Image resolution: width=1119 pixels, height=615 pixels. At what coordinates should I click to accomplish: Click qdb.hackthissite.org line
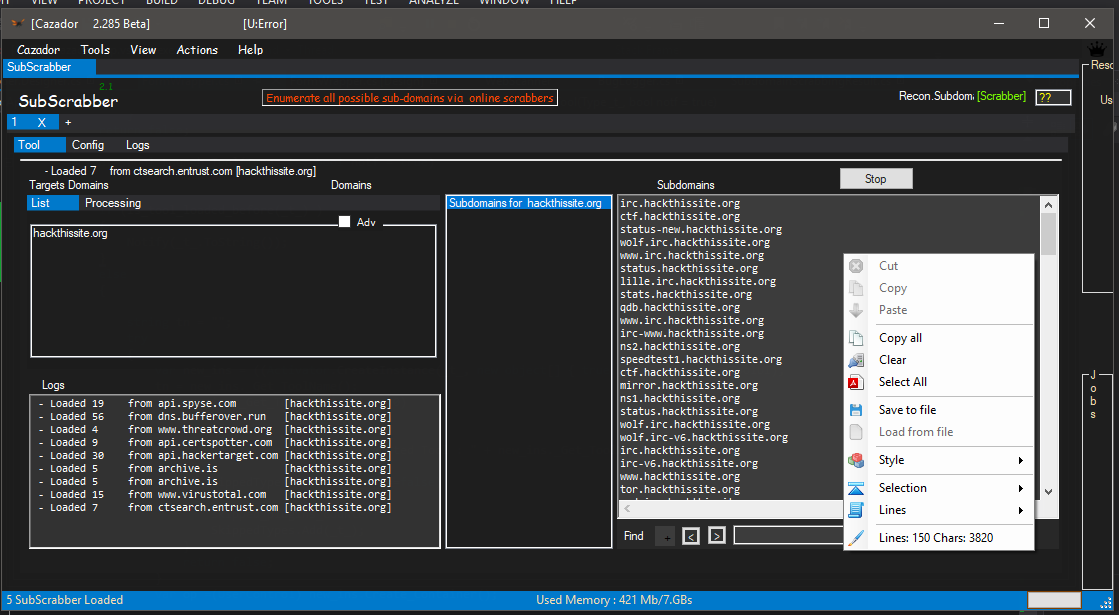point(680,308)
